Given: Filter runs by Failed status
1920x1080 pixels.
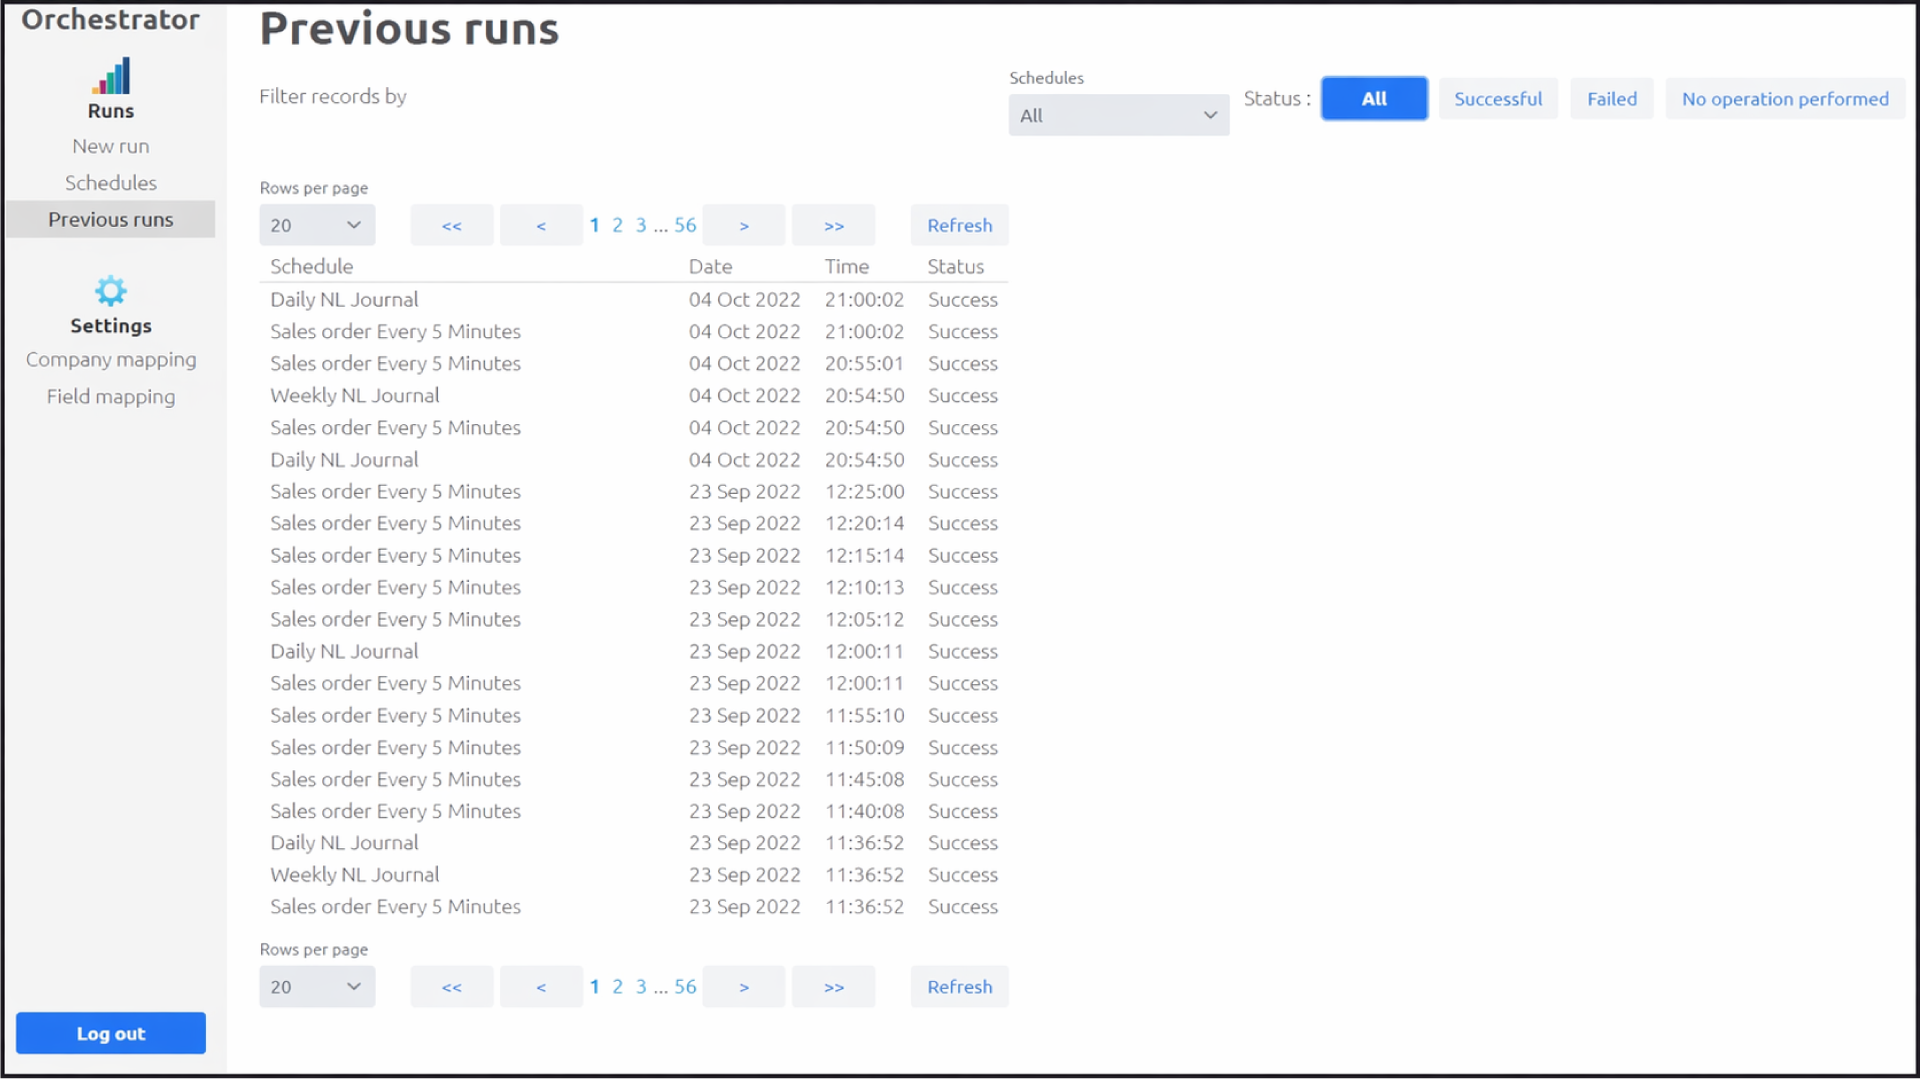Looking at the screenshot, I should 1612,99.
